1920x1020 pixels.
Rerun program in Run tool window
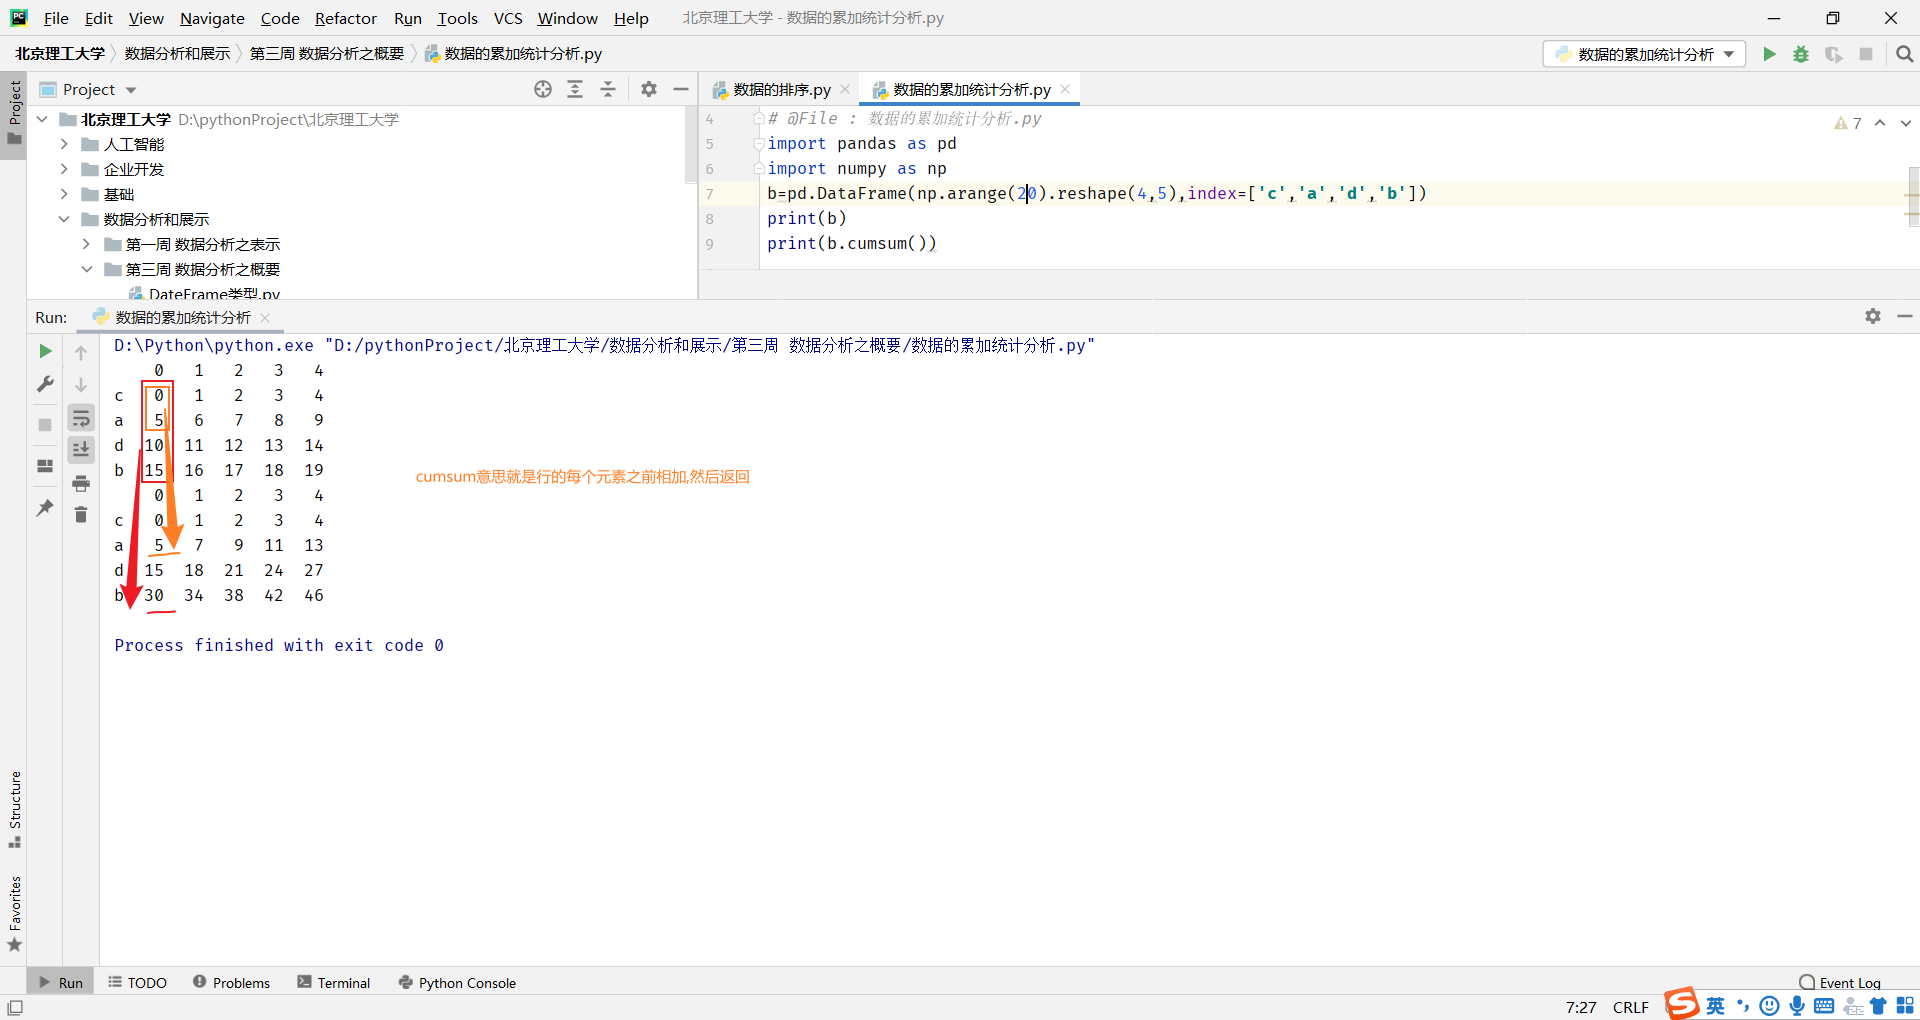tap(45, 351)
